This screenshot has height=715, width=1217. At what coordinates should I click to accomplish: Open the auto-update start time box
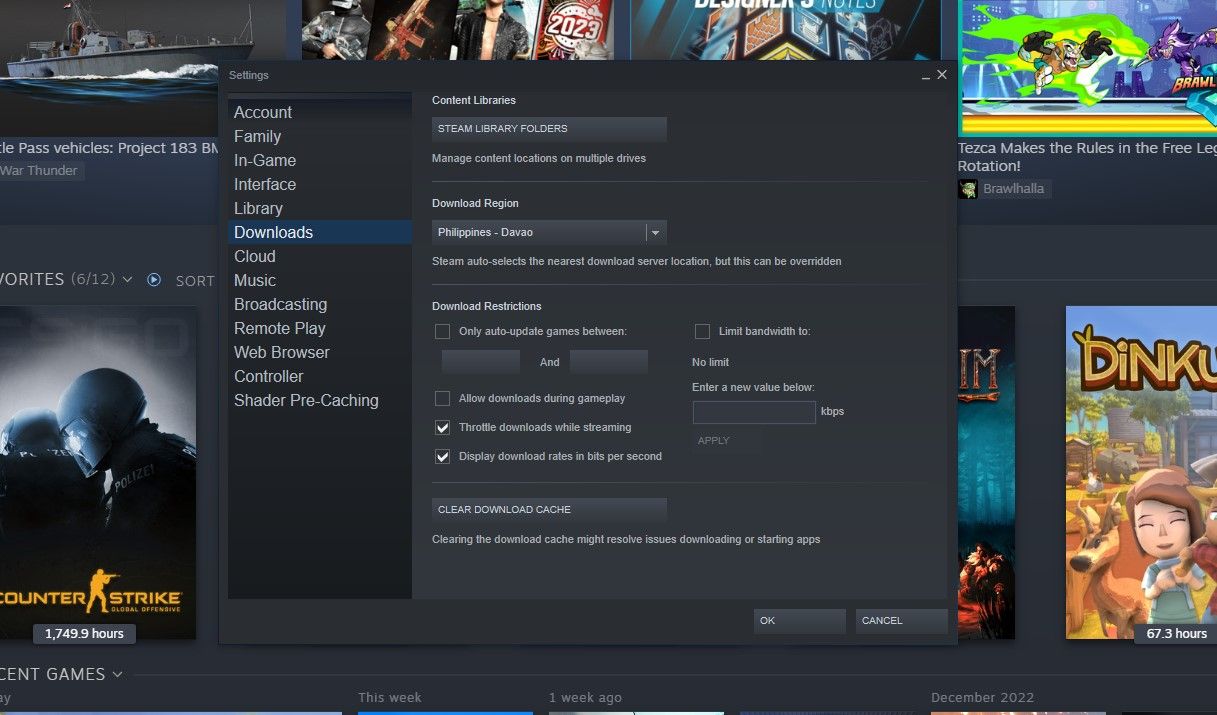(481, 362)
